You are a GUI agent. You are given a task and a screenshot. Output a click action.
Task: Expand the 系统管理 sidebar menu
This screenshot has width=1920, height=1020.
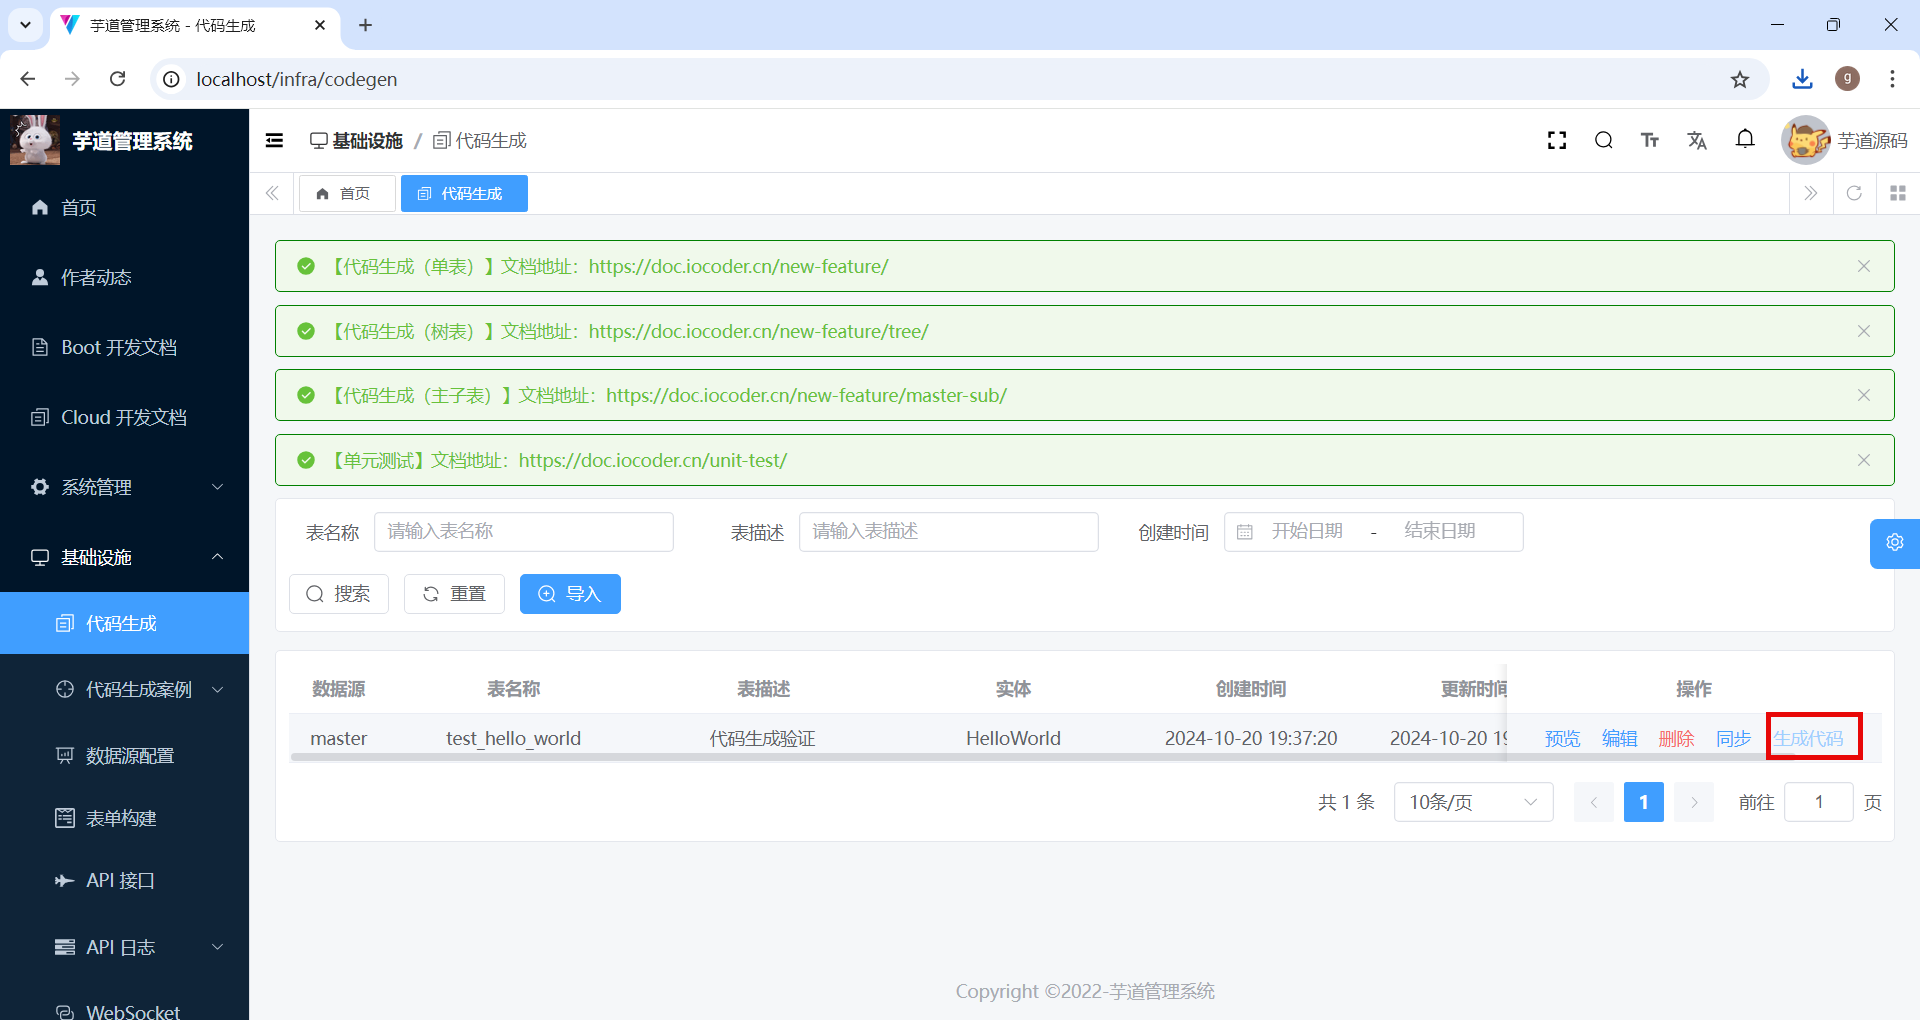[x=124, y=487]
